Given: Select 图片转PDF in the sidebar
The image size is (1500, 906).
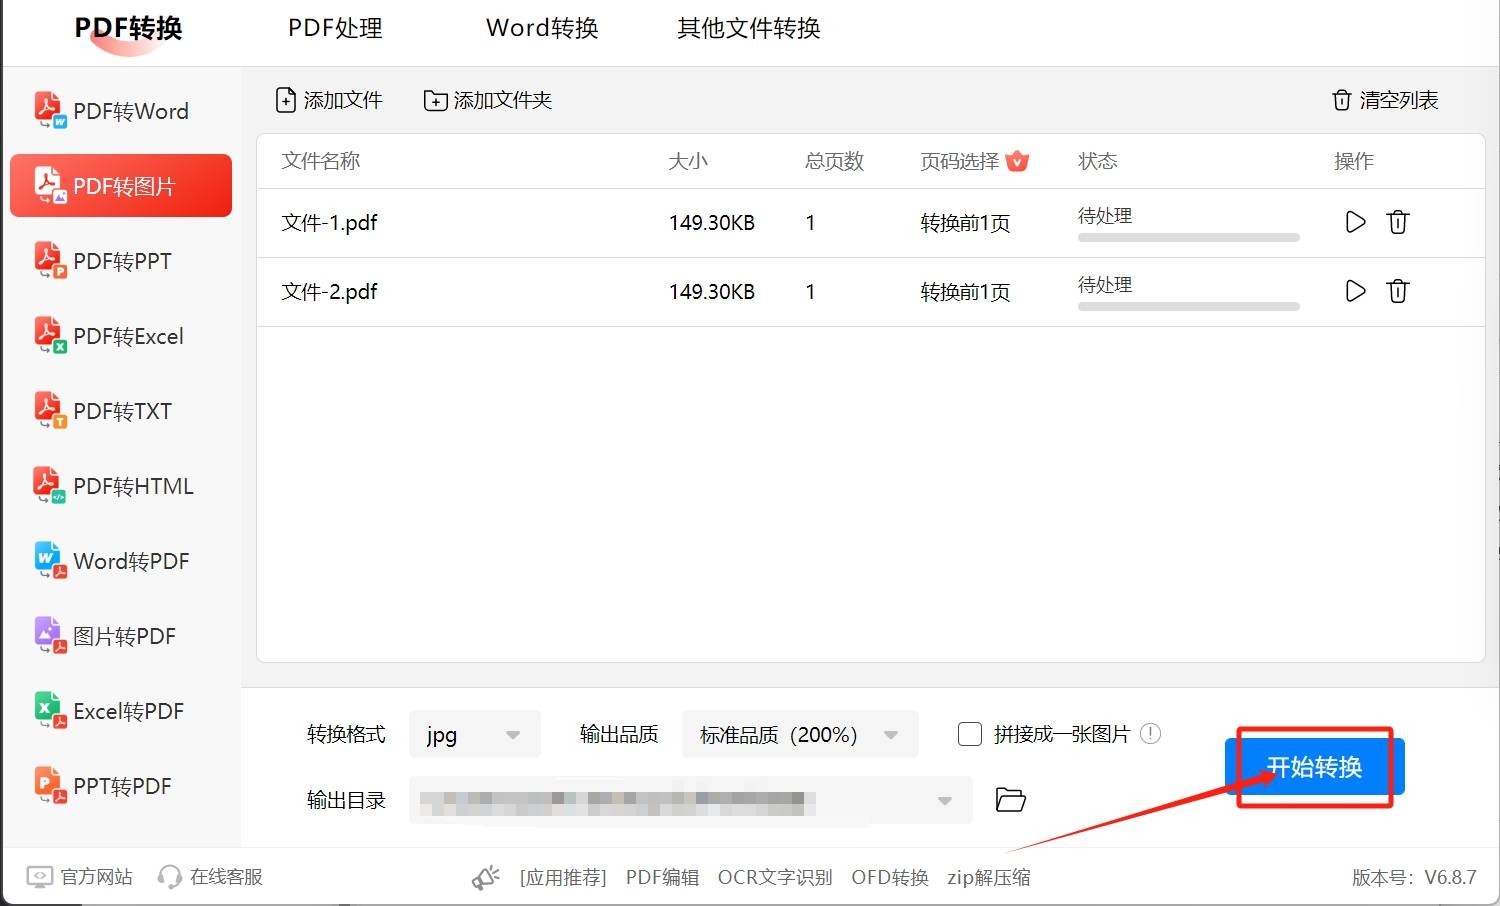Looking at the screenshot, I should click(121, 636).
